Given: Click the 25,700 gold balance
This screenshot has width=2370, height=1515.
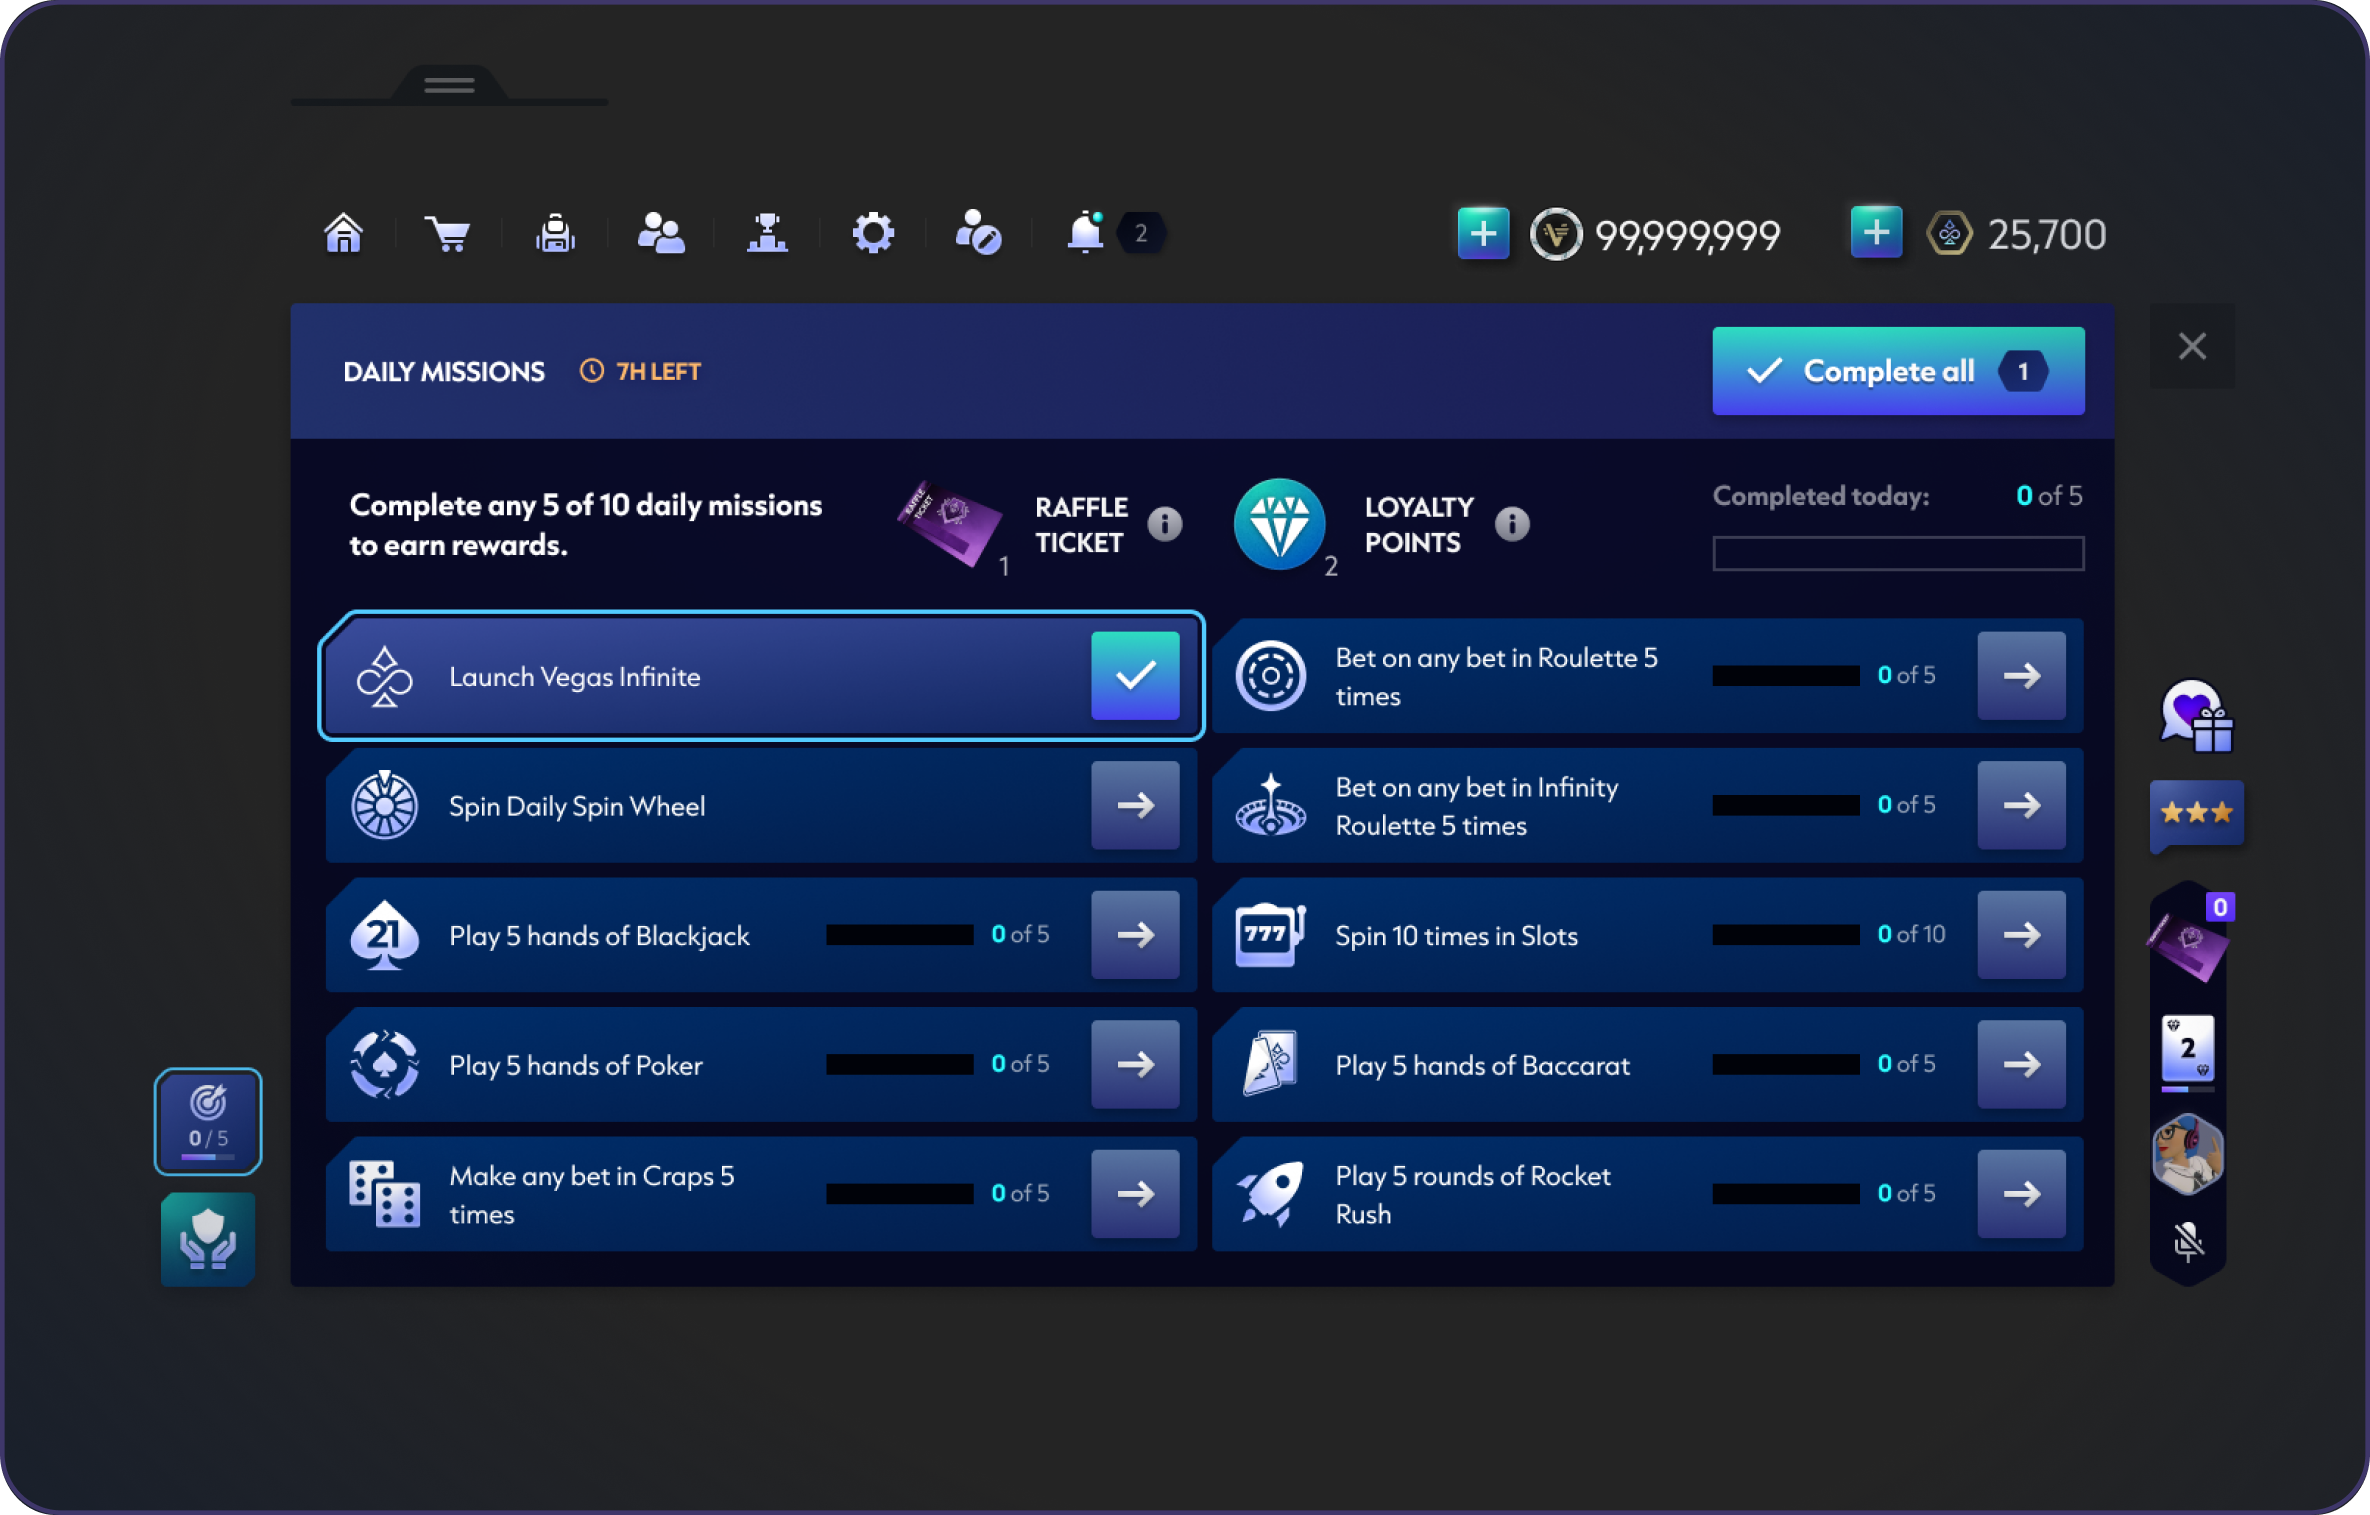Looking at the screenshot, I should (x=2046, y=236).
